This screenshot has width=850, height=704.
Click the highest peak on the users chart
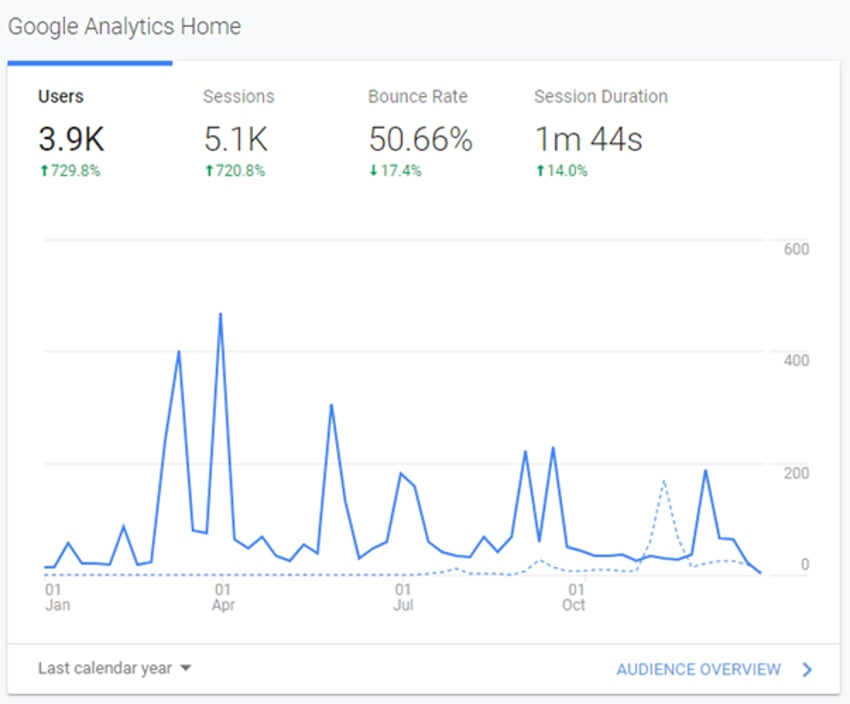pyautogui.click(x=220, y=314)
